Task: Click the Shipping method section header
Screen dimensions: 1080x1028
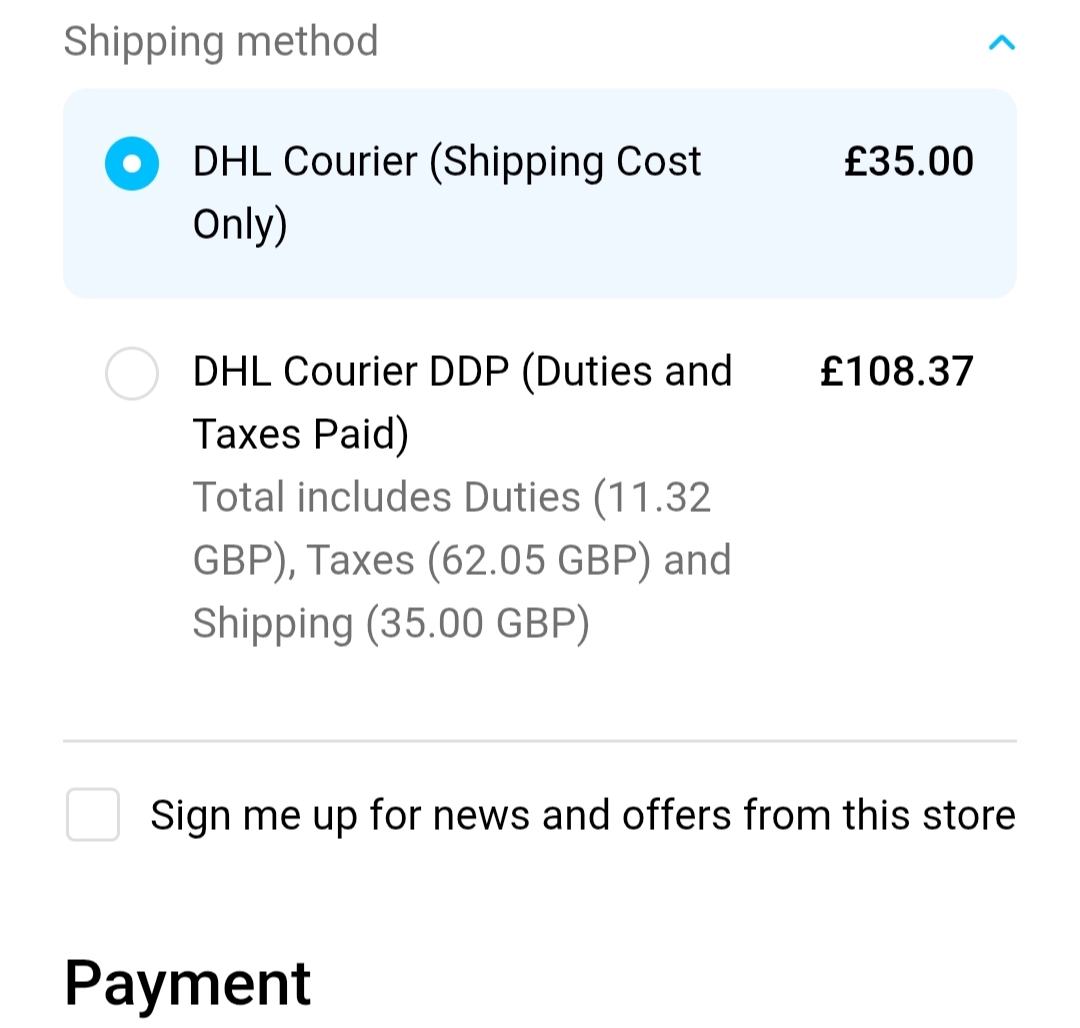Action: point(221,42)
